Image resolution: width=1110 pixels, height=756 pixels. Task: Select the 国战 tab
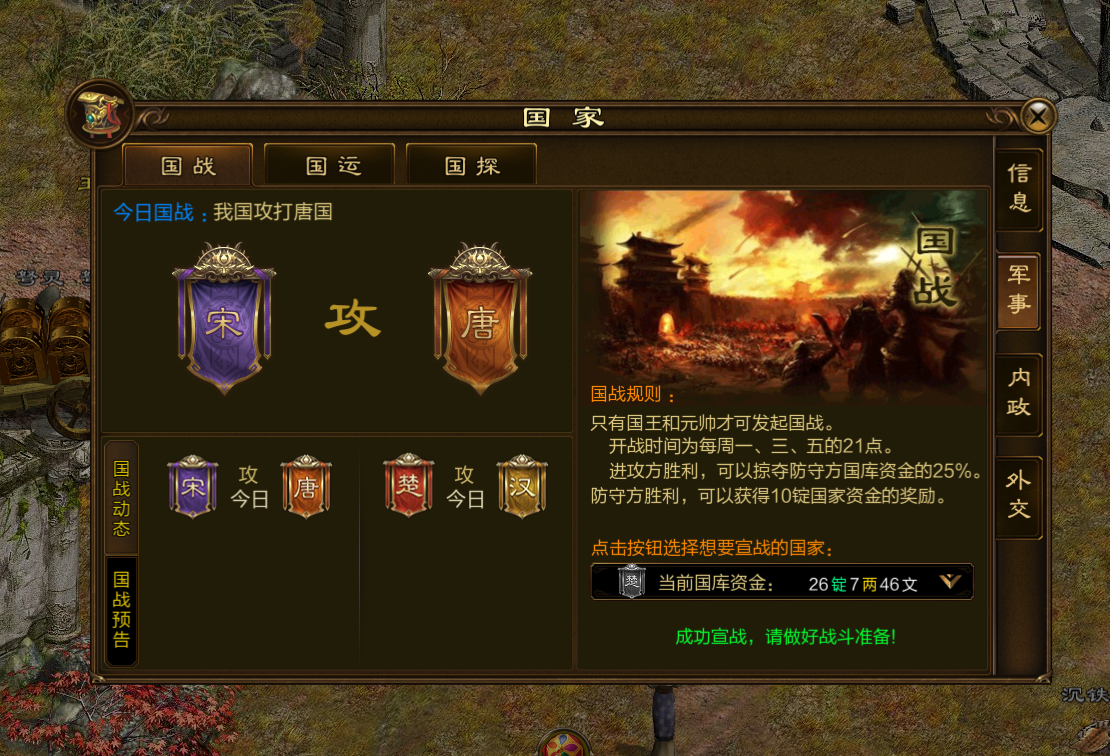point(188,165)
